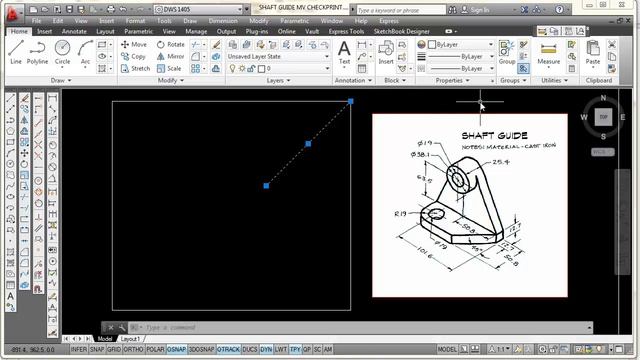Switch to the Express Tools ribbon tab
640x360 pixels.
click(x=346, y=31)
